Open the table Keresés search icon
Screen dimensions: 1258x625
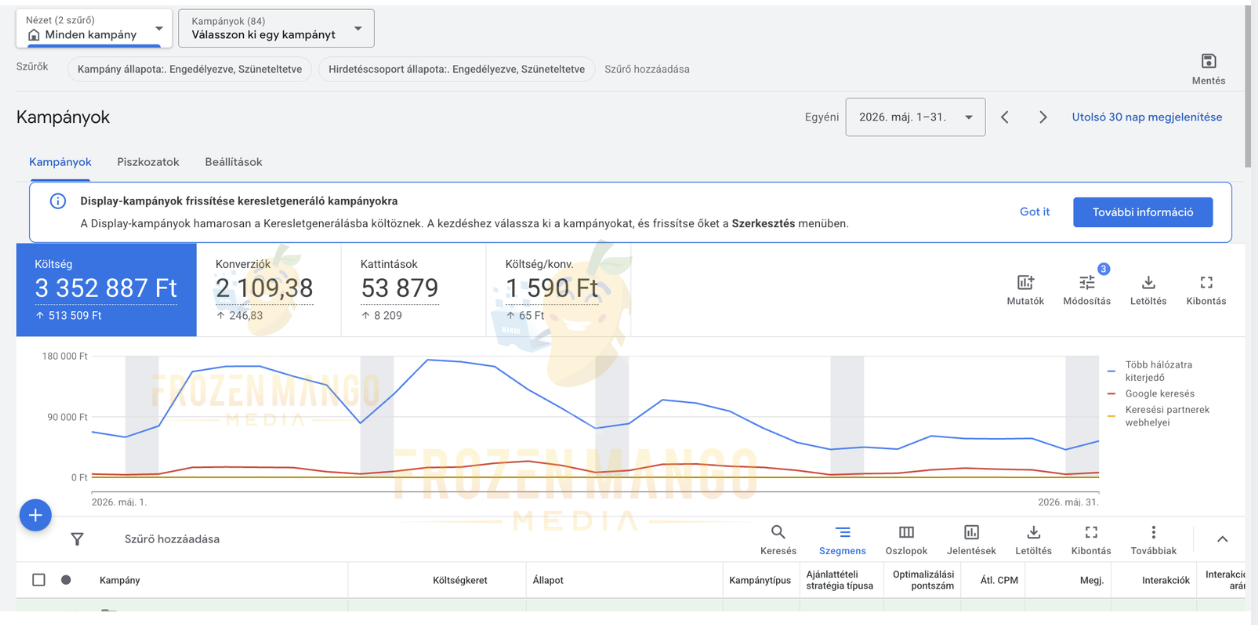tap(778, 533)
